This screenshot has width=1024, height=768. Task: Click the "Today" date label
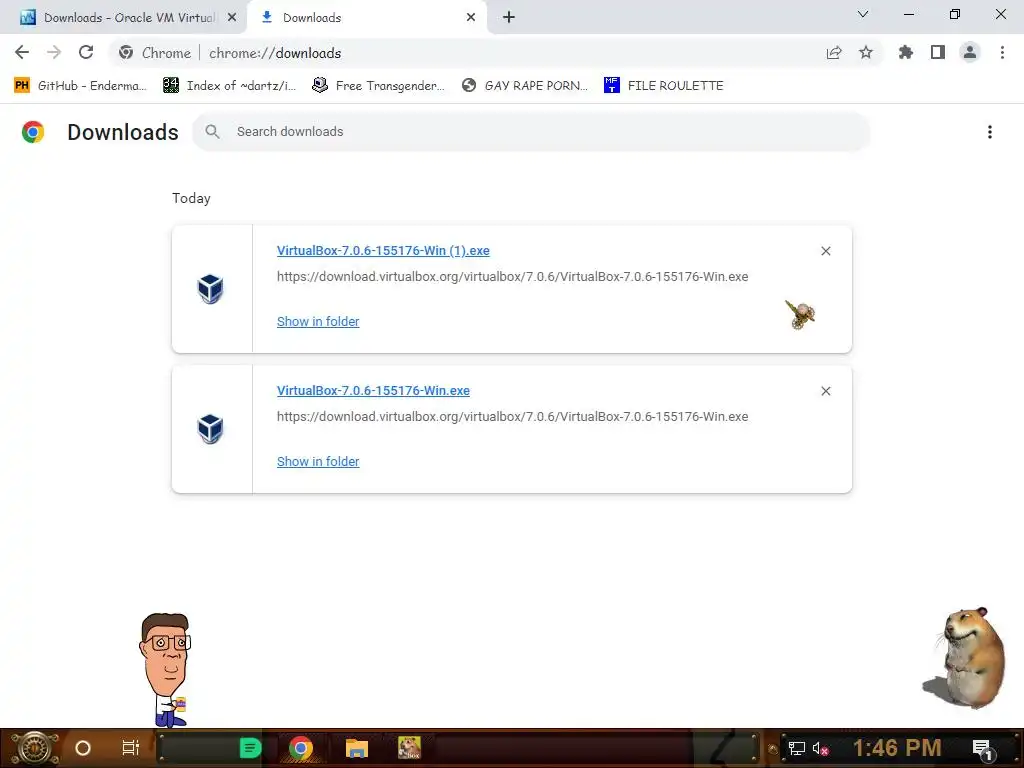click(x=191, y=199)
